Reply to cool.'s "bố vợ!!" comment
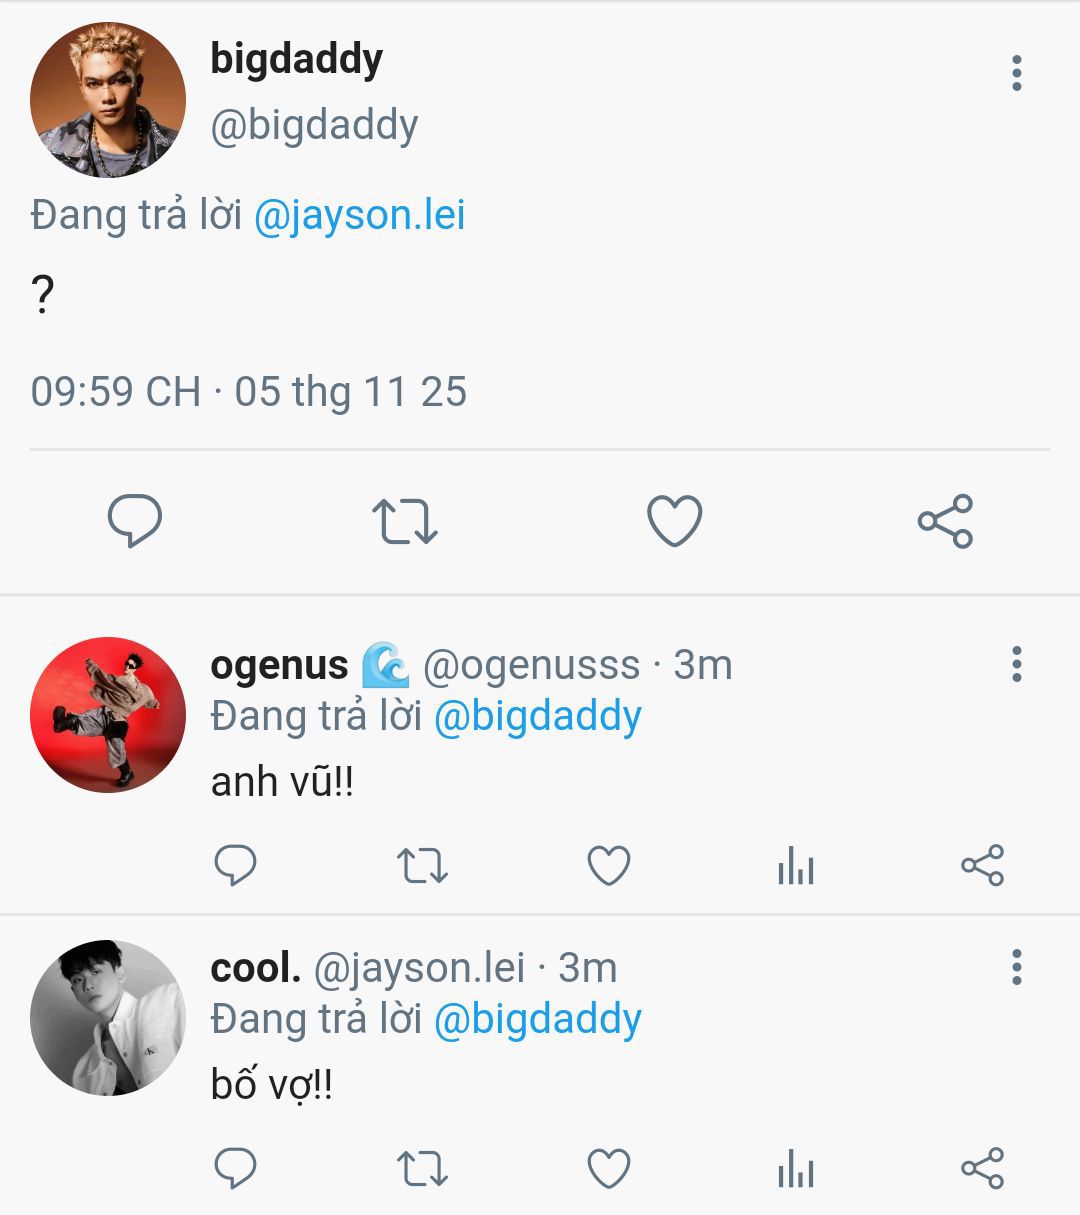This screenshot has width=1080, height=1215. 236,1168
